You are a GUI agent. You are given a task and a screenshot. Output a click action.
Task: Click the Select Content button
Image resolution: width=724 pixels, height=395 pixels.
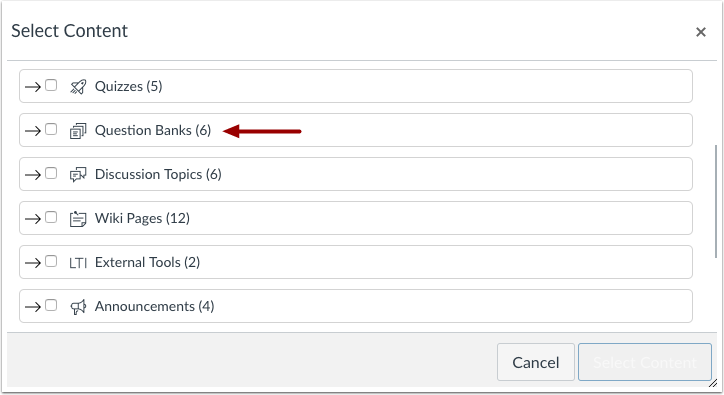click(x=645, y=362)
